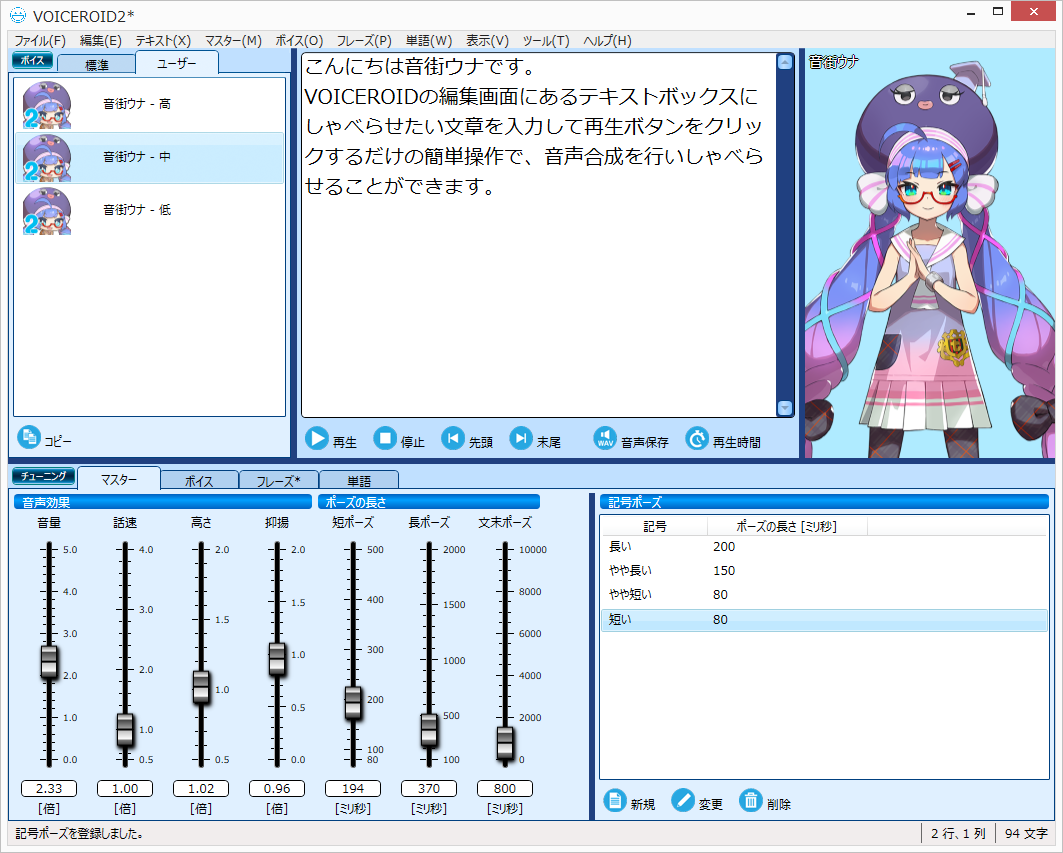Image resolution: width=1063 pixels, height=853 pixels.
Task: Add new symbol pause with 新規 icon
Action: (x=614, y=801)
